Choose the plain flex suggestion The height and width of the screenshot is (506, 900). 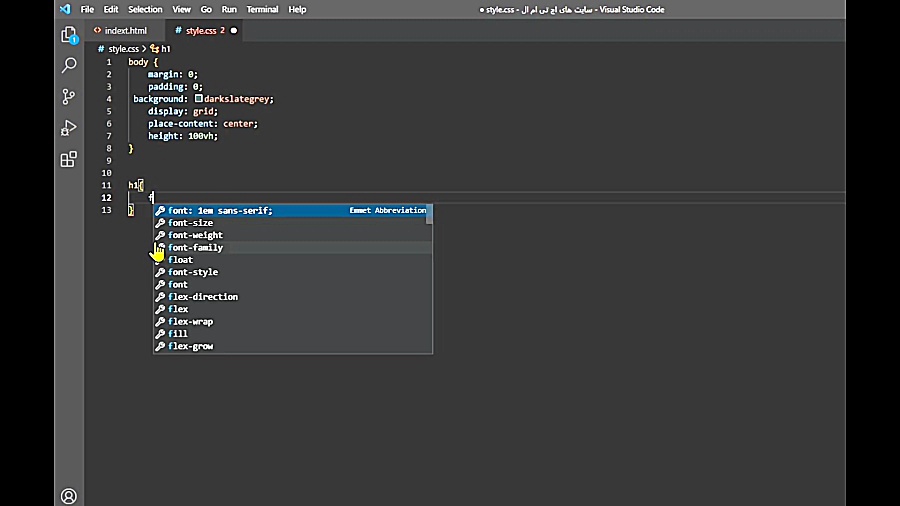click(x=293, y=309)
